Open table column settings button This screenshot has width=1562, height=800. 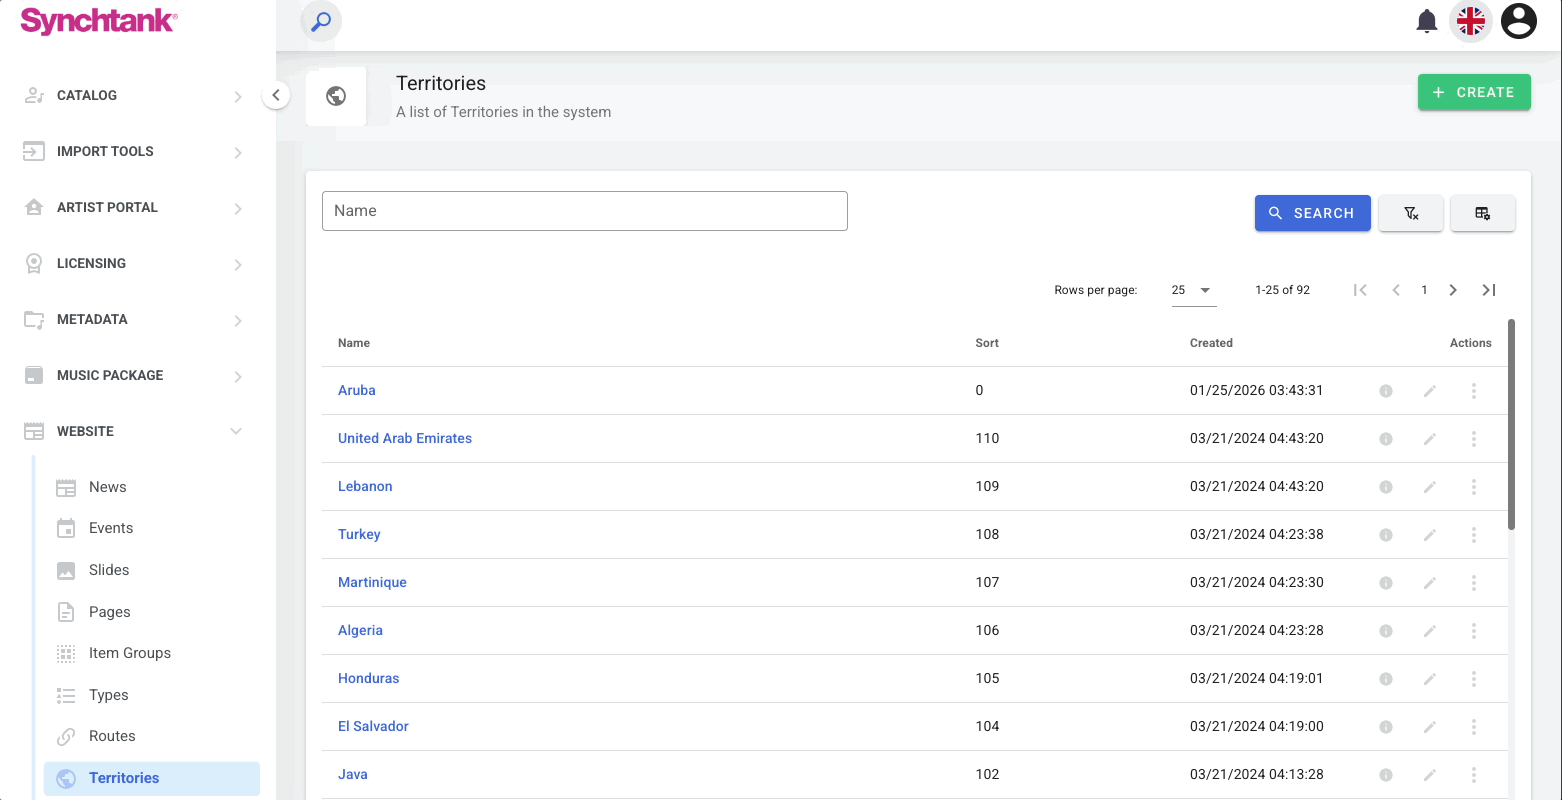[1483, 213]
